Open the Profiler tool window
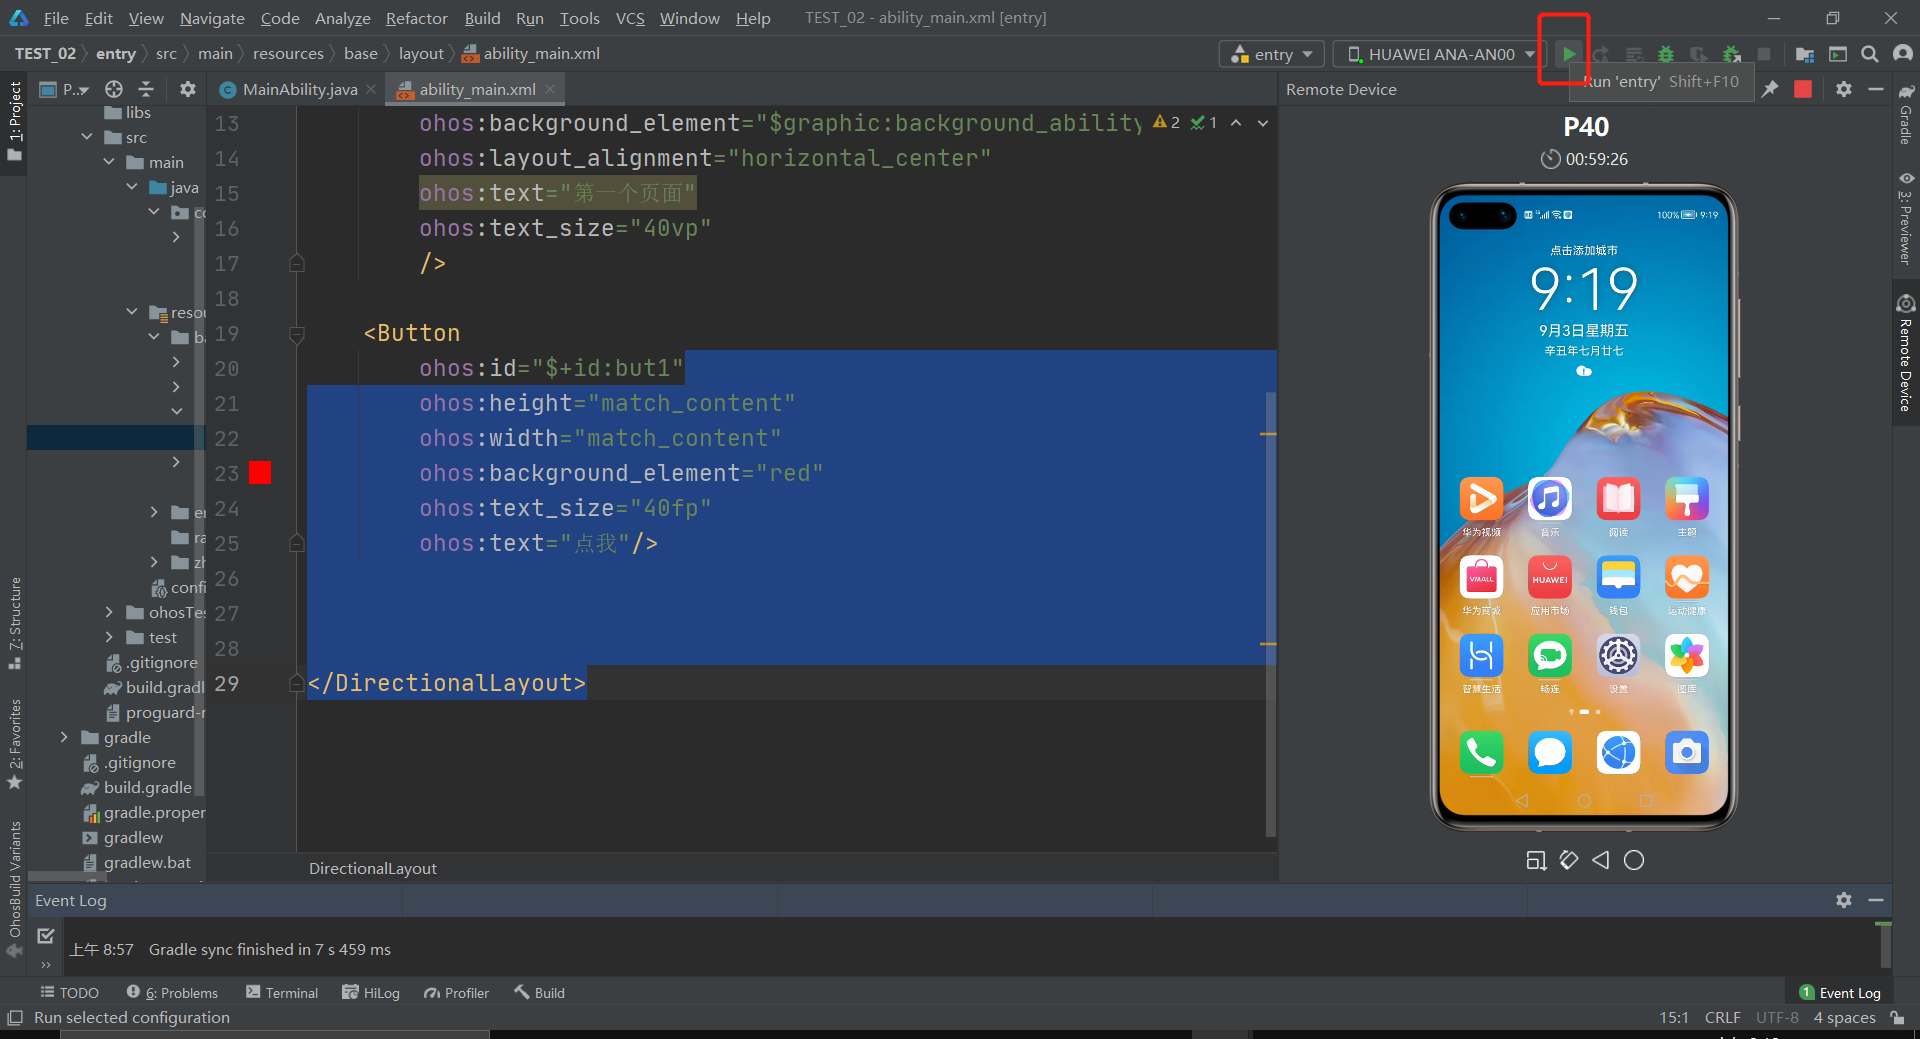The width and height of the screenshot is (1920, 1039). point(456,993)
